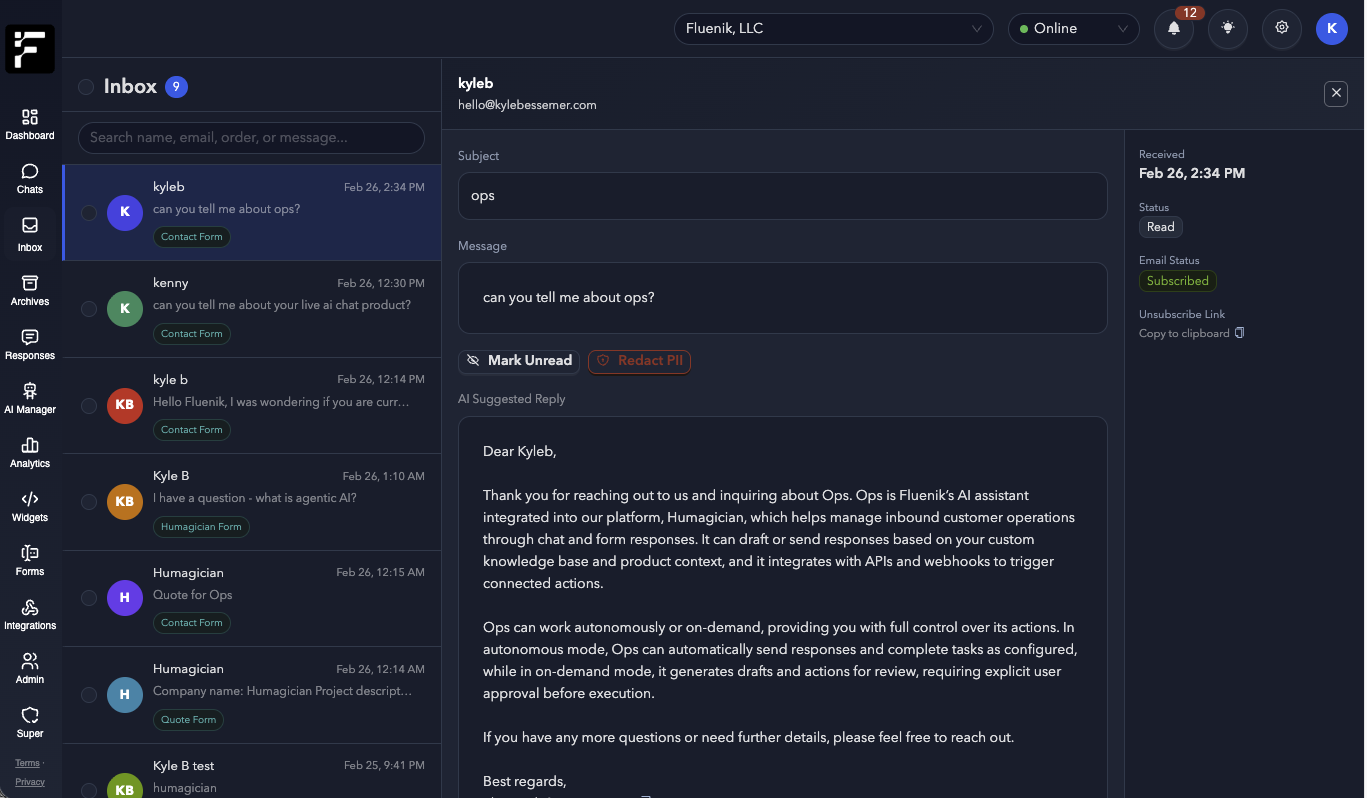The height and width of the screenshot is (798, 1367).
Task: Open the Archives icon in the sidebar
Action: [30, 284]
